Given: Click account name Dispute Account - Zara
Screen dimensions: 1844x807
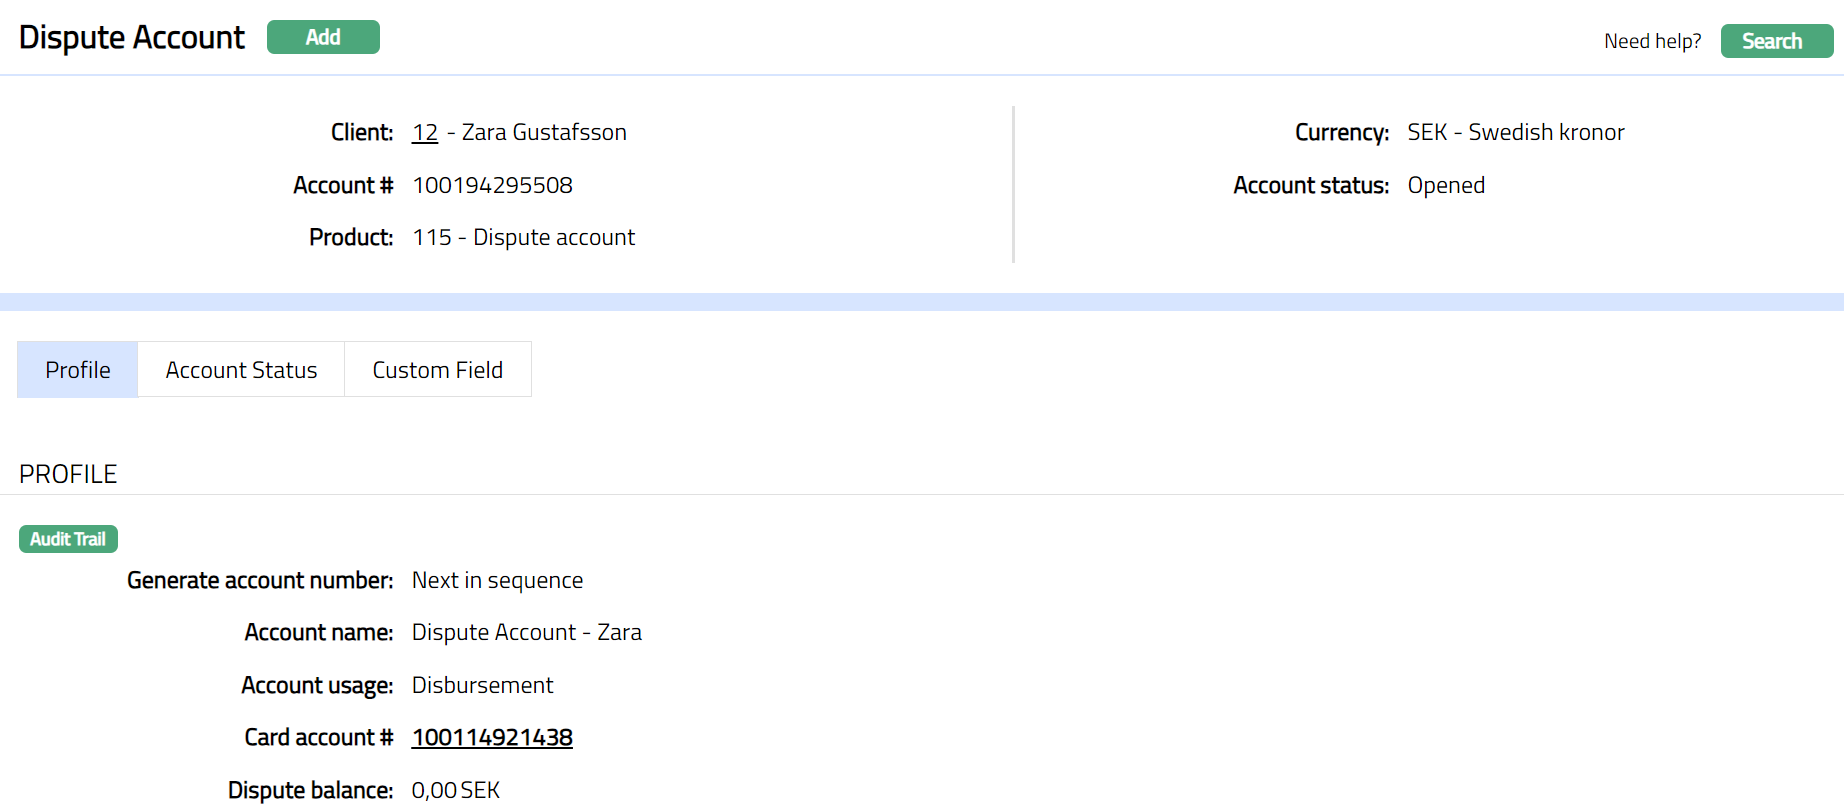Looking at the screenshot, I should pyautogui.click(x=526, y=633).
